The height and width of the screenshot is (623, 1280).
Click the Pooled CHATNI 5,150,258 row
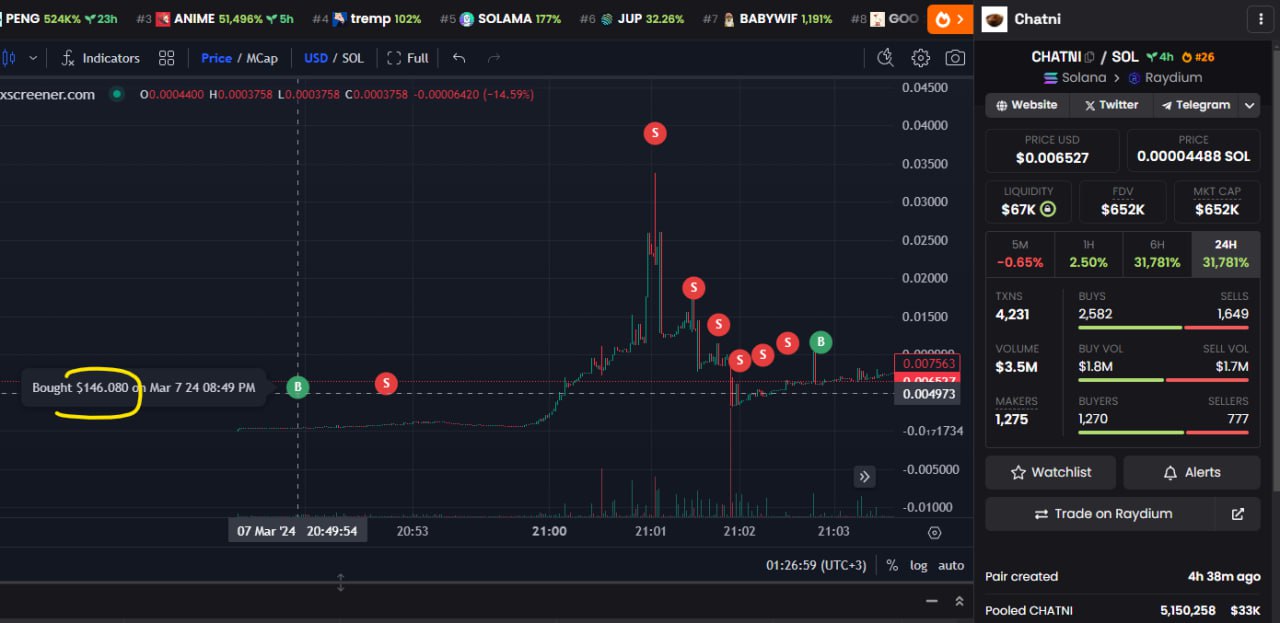coord(1123,610)
